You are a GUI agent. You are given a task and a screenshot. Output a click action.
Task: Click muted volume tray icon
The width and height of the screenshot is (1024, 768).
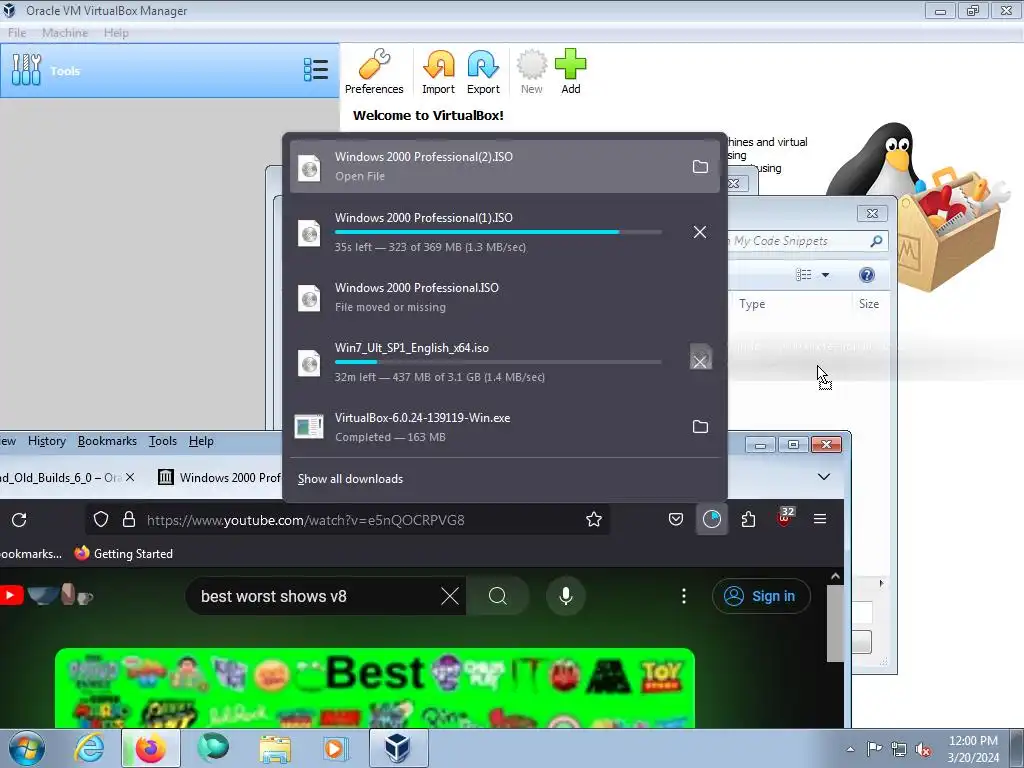[923, 749]
